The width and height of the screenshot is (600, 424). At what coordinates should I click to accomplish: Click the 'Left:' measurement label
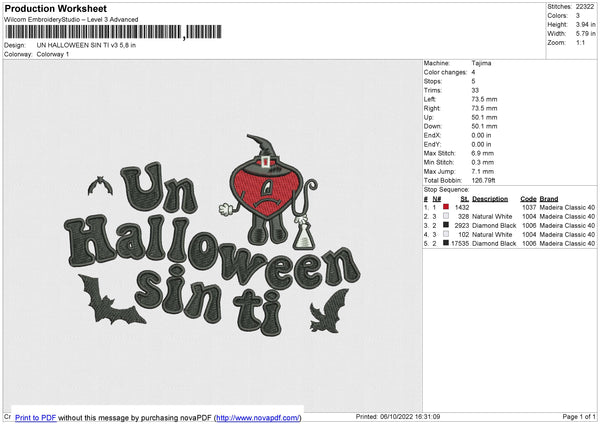tap(430, 99)
